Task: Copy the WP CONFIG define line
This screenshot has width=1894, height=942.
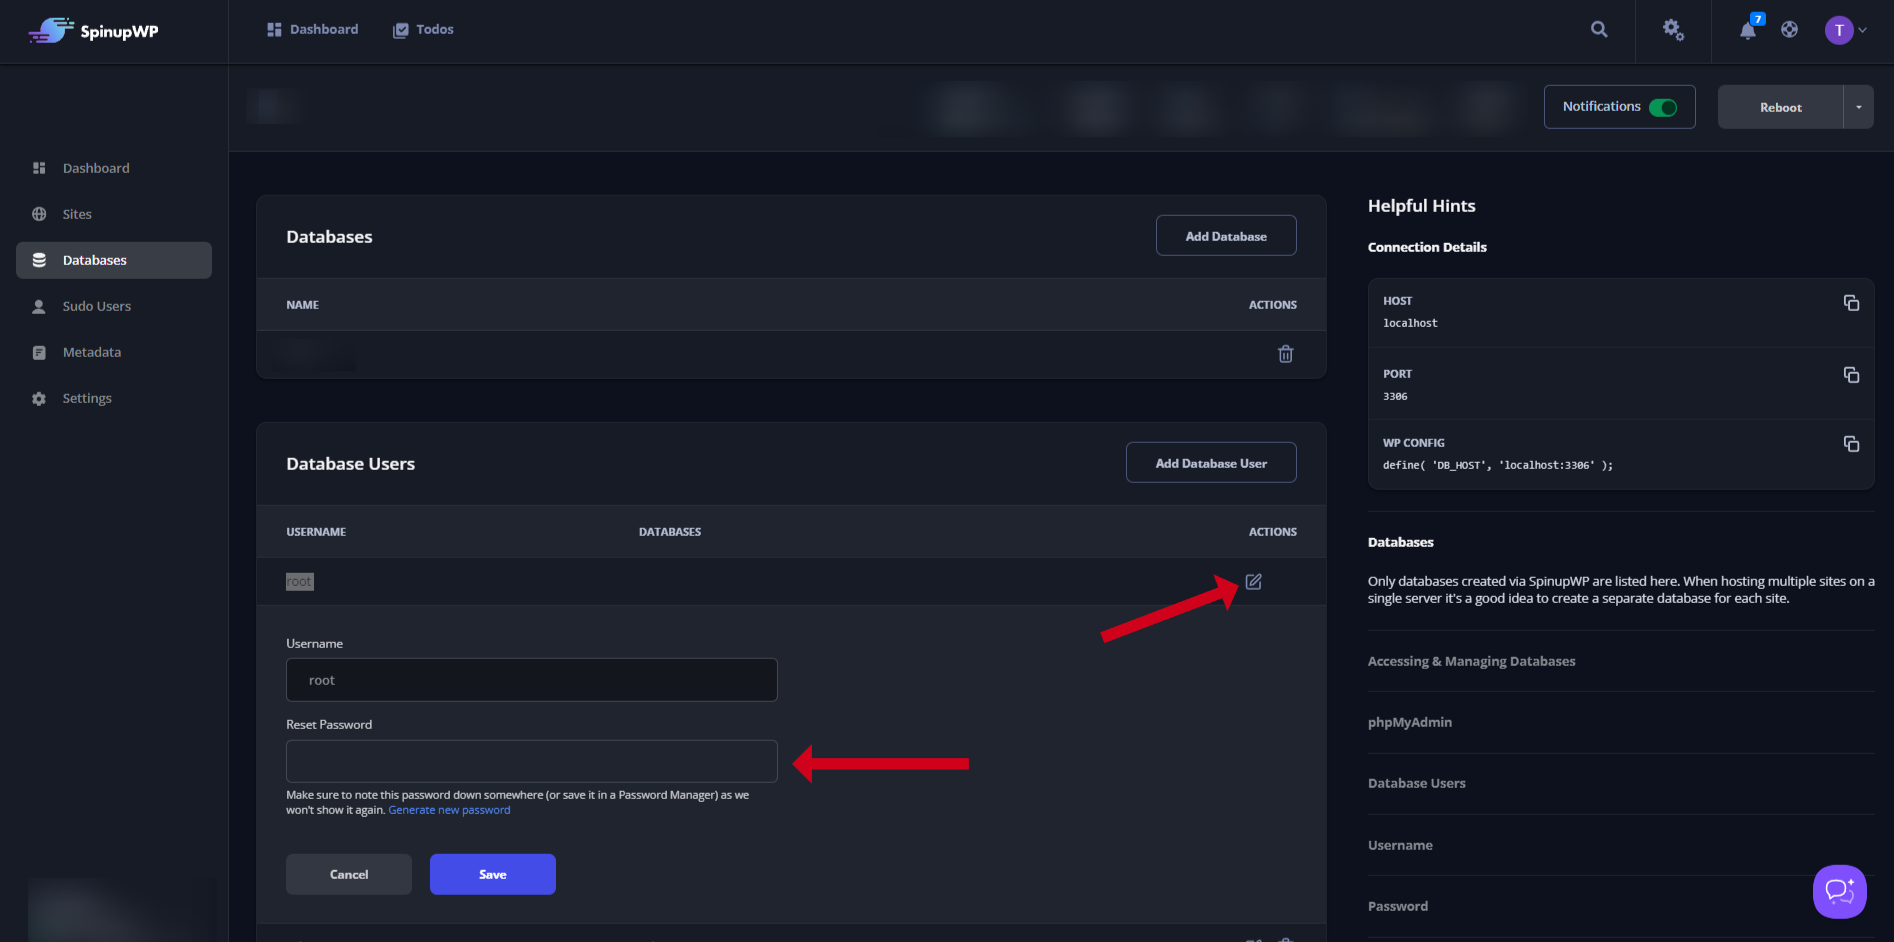Action: click(1851, 444)
